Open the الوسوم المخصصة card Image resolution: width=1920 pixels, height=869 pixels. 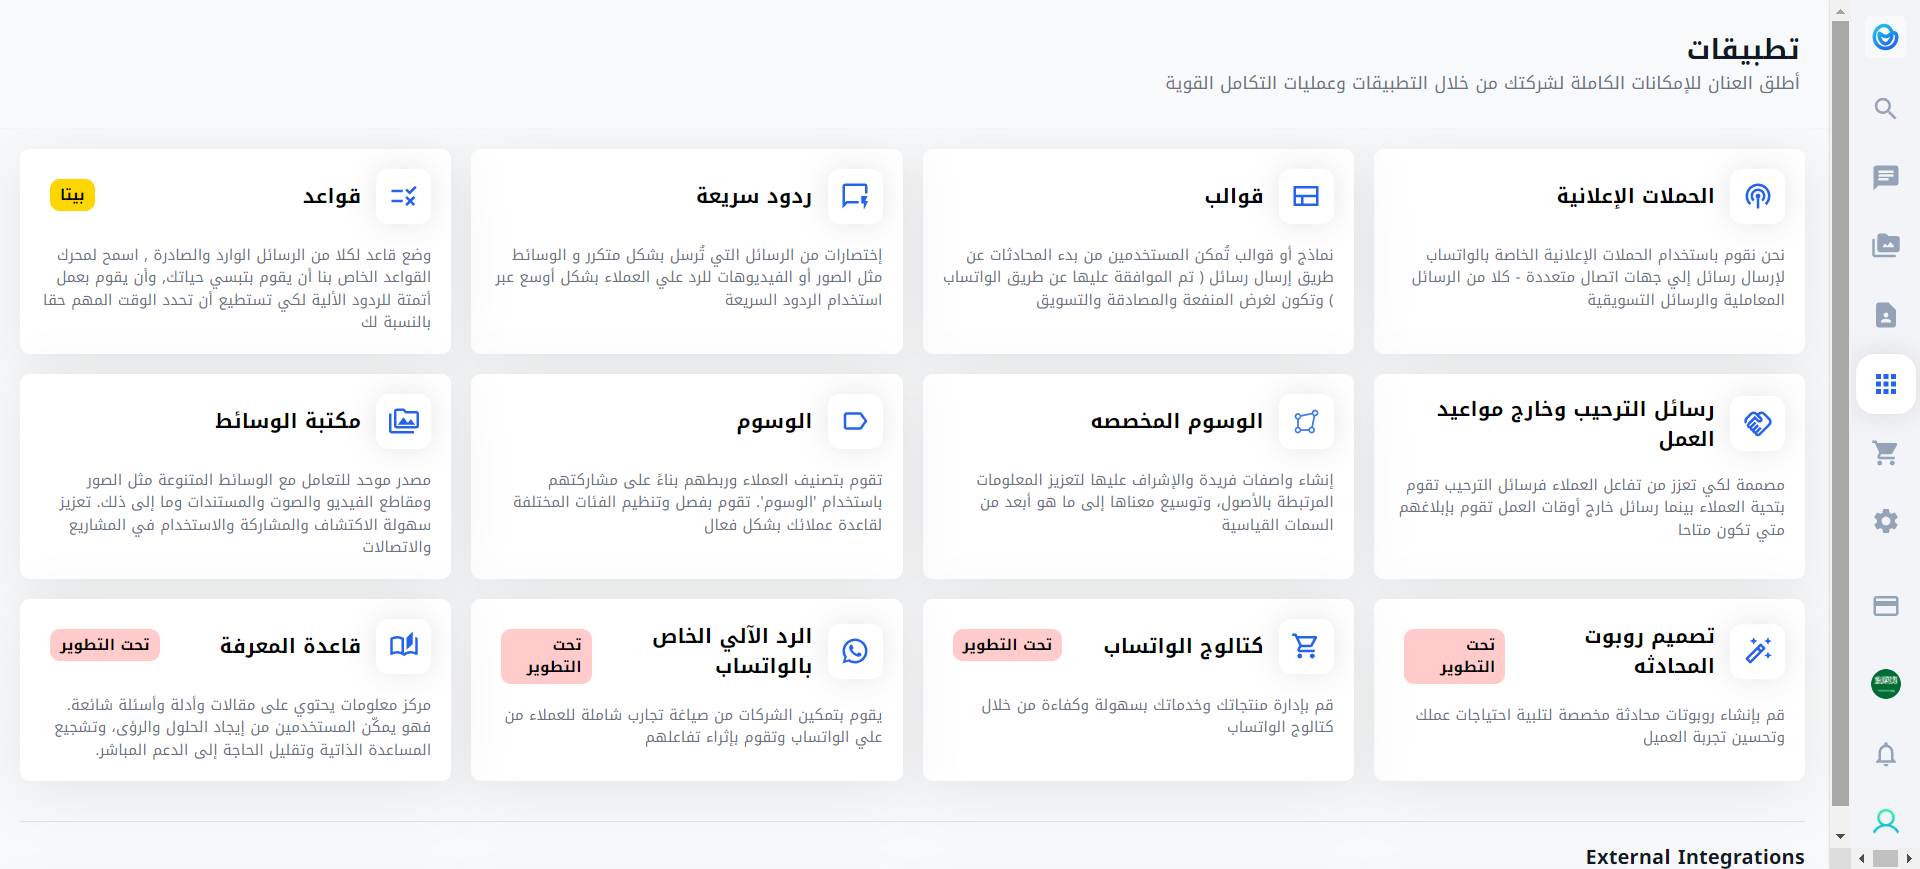[1138, 476]
